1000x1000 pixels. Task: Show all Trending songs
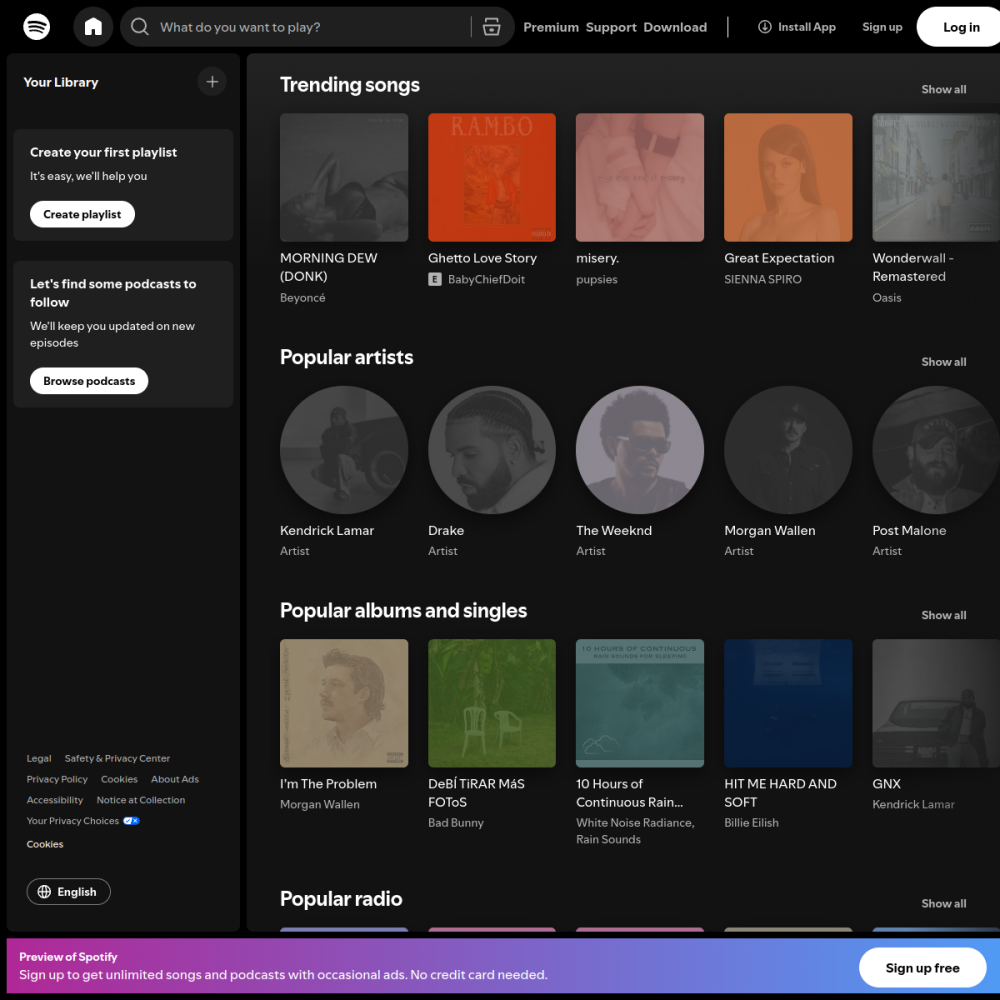pos(943,89)
